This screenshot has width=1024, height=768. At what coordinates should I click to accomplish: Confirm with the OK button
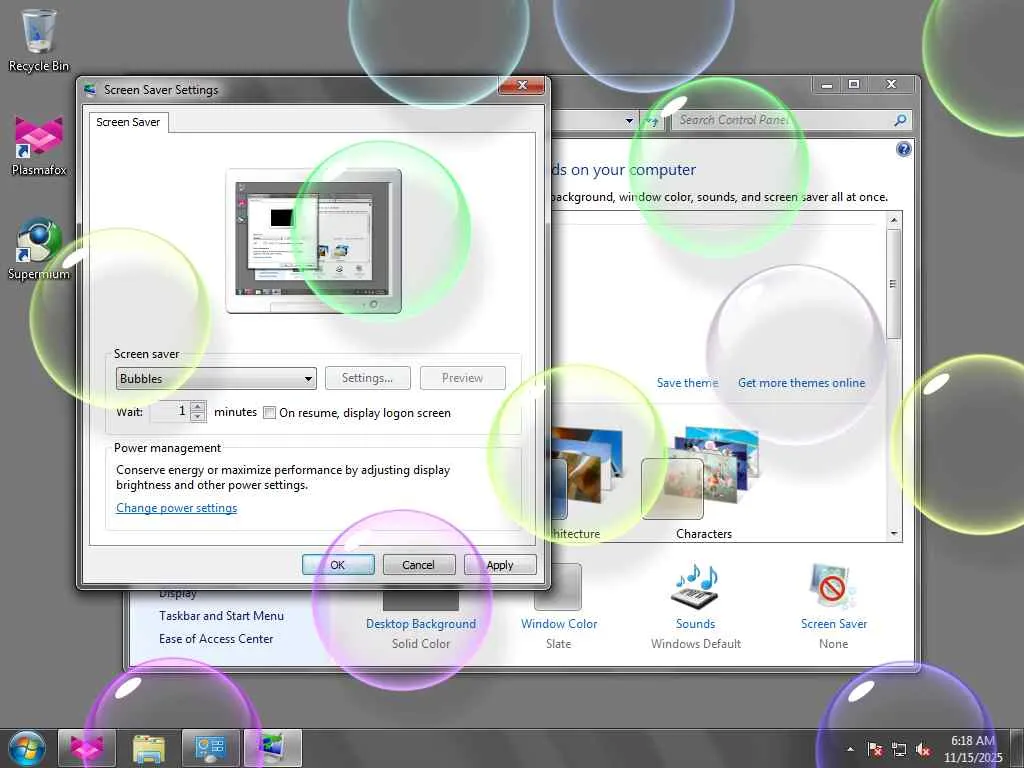coord(338,565)
